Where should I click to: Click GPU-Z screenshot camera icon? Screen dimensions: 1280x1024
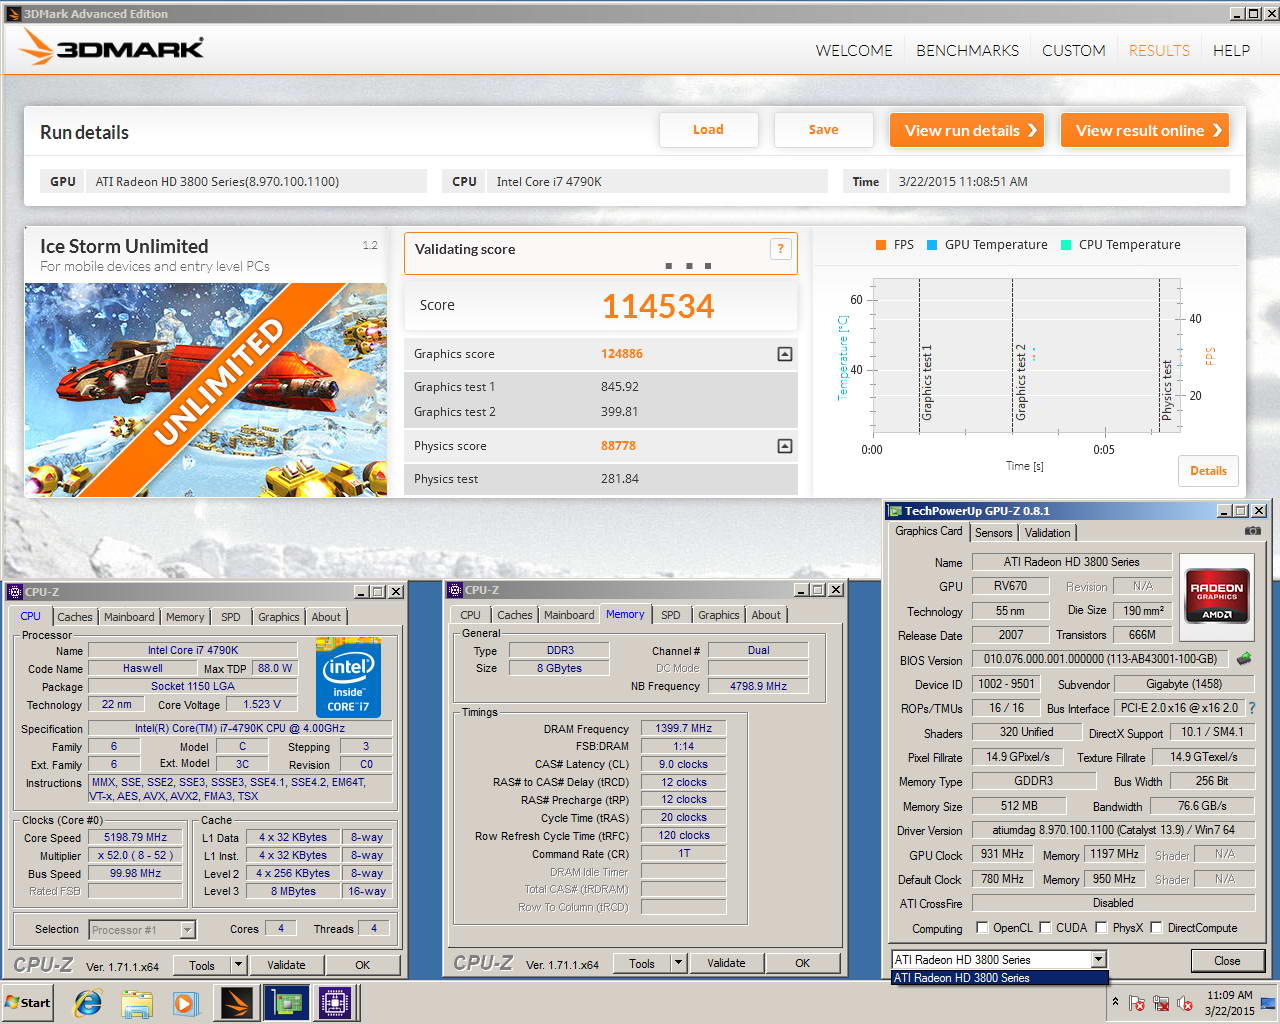point(1252,531)
